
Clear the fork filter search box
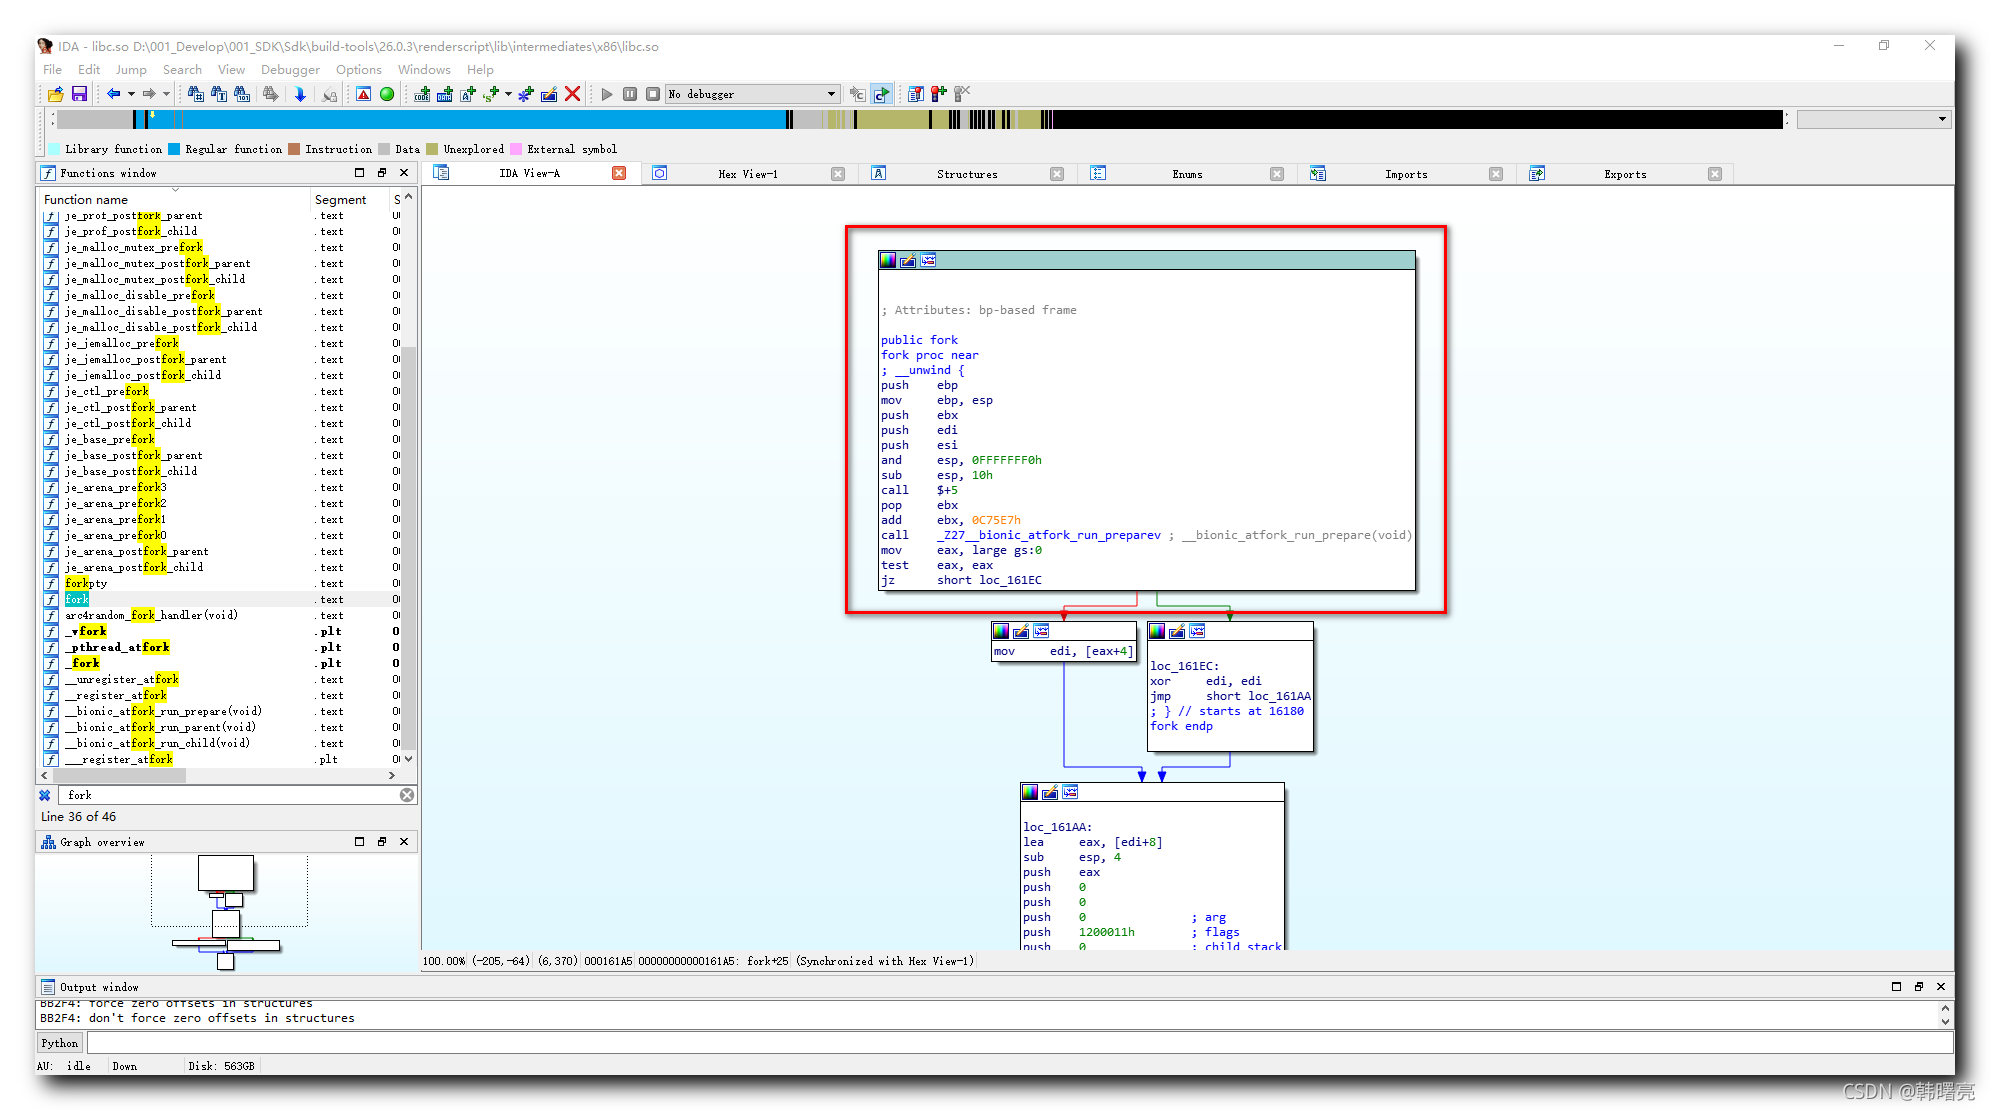click(407, 795)
